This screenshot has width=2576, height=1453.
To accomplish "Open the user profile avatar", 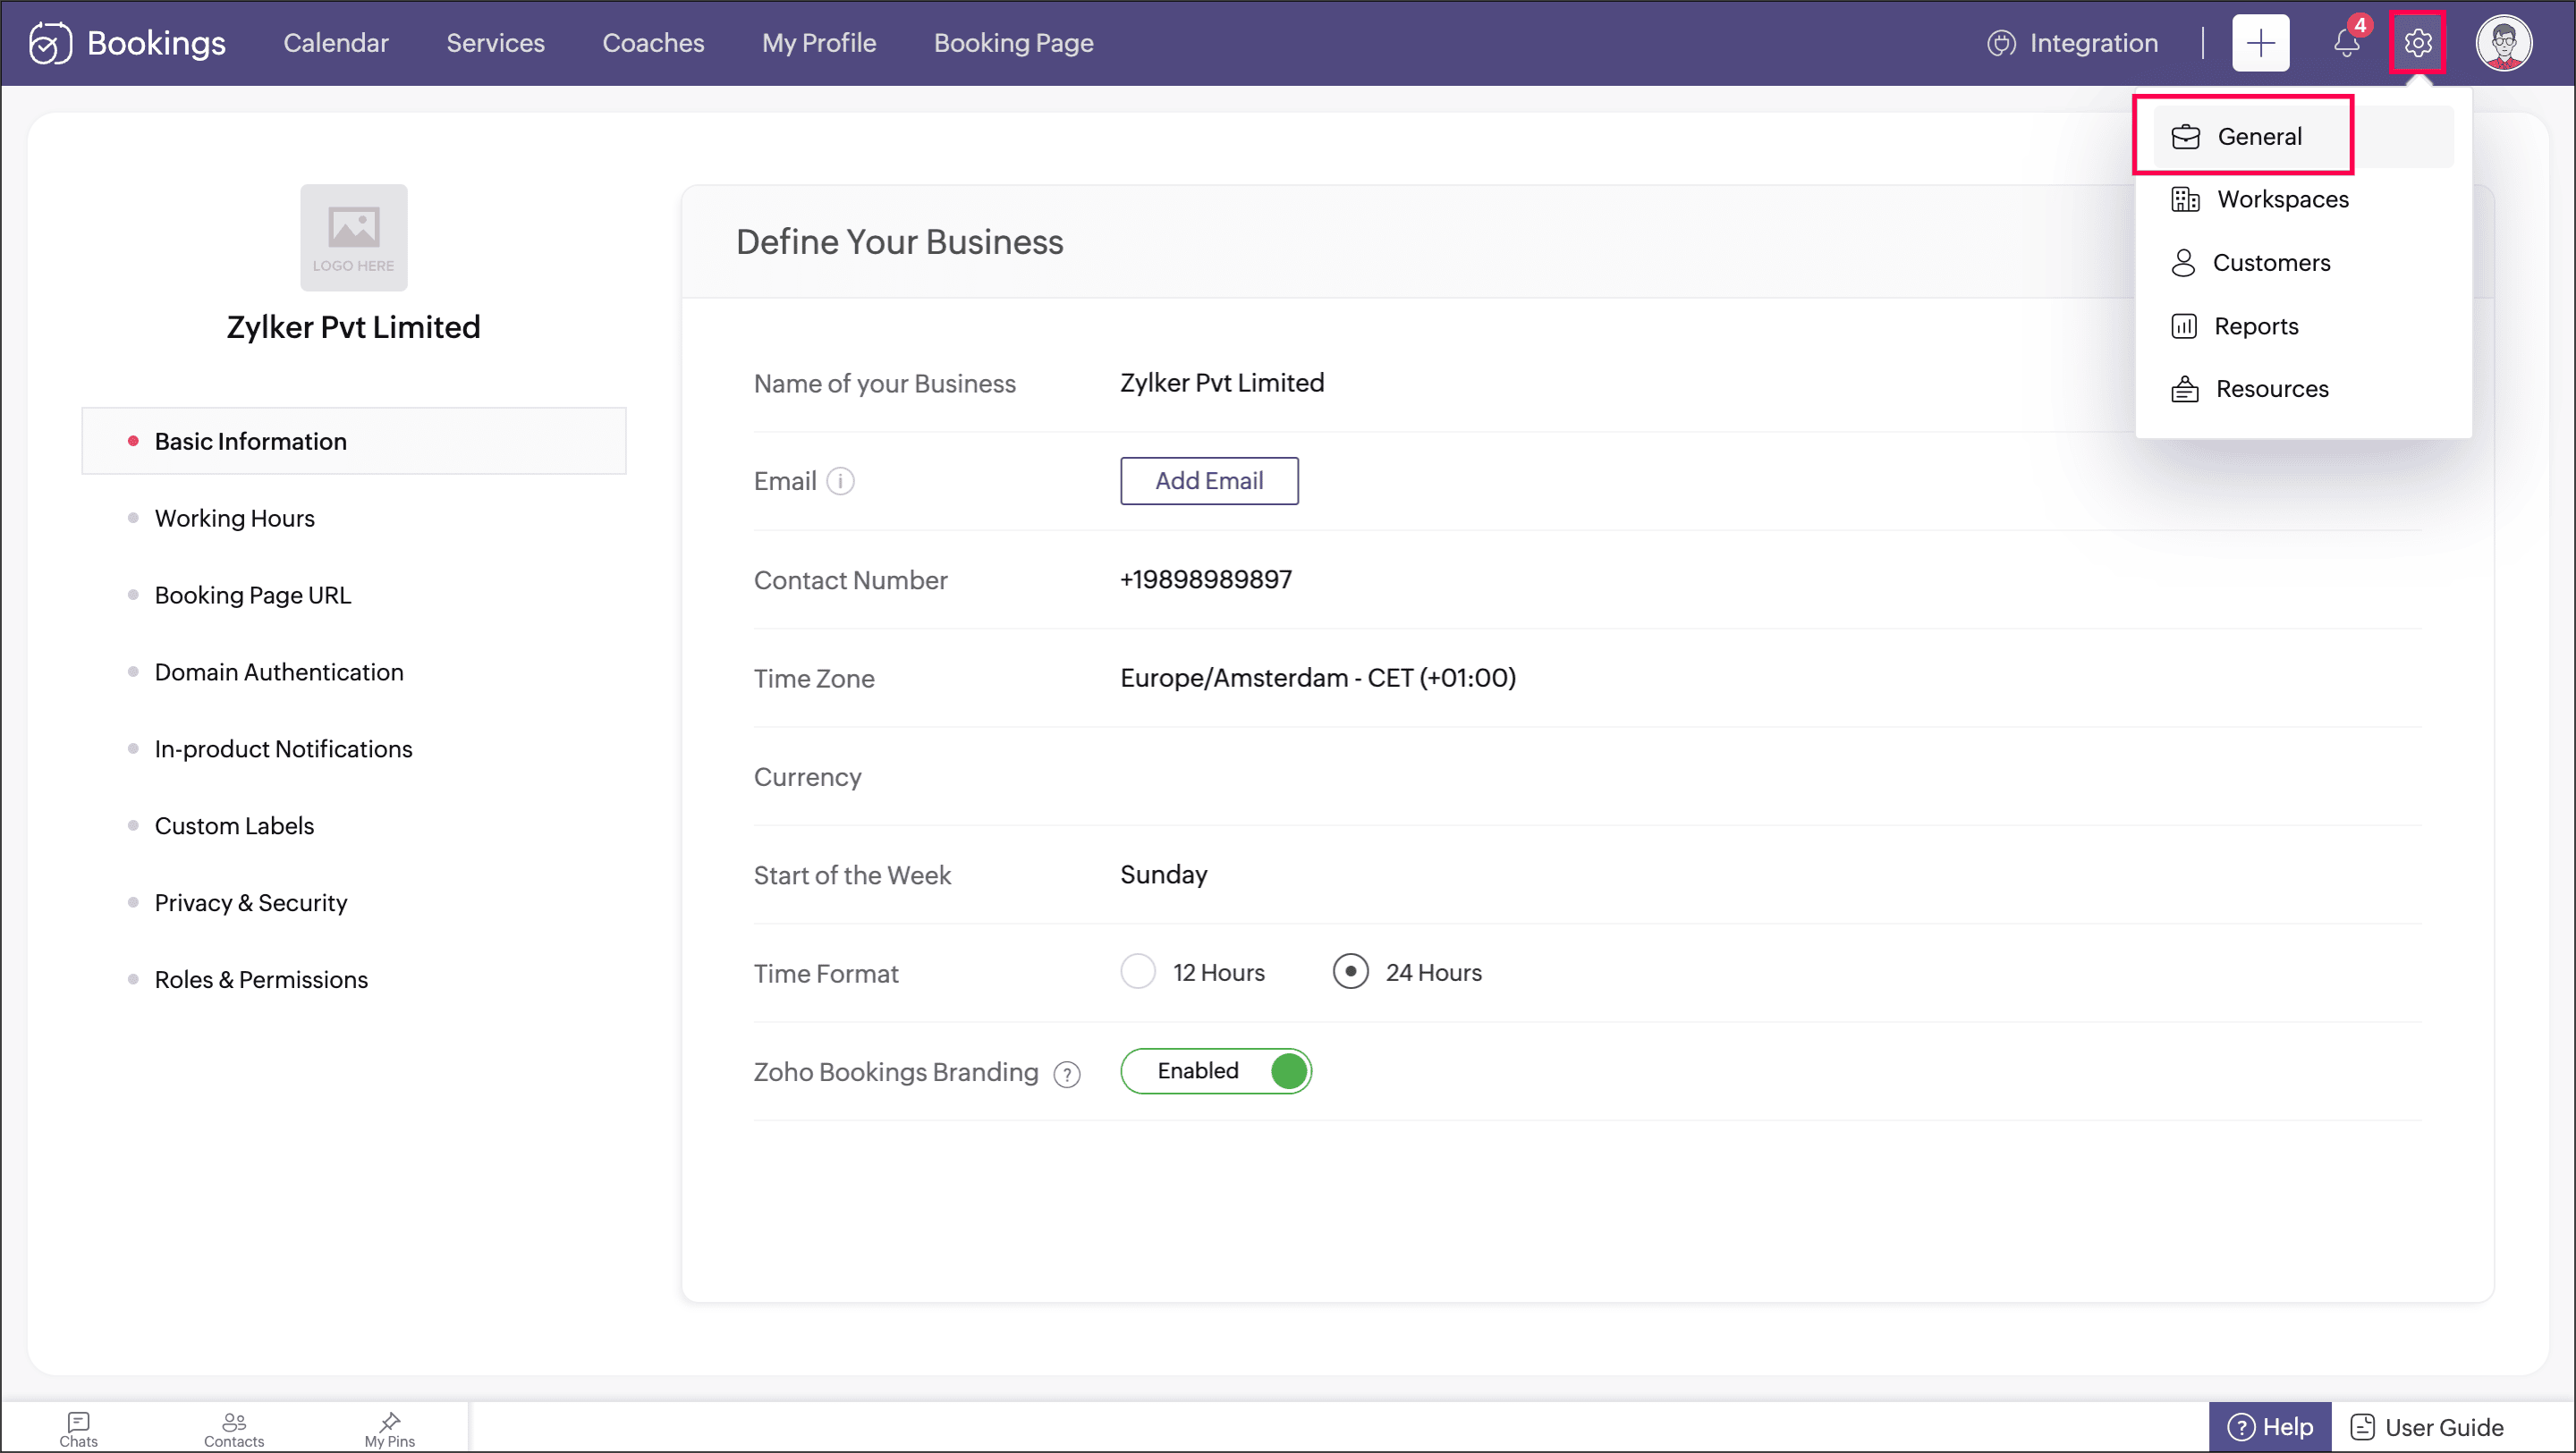I will click(x=2503, y=43).
